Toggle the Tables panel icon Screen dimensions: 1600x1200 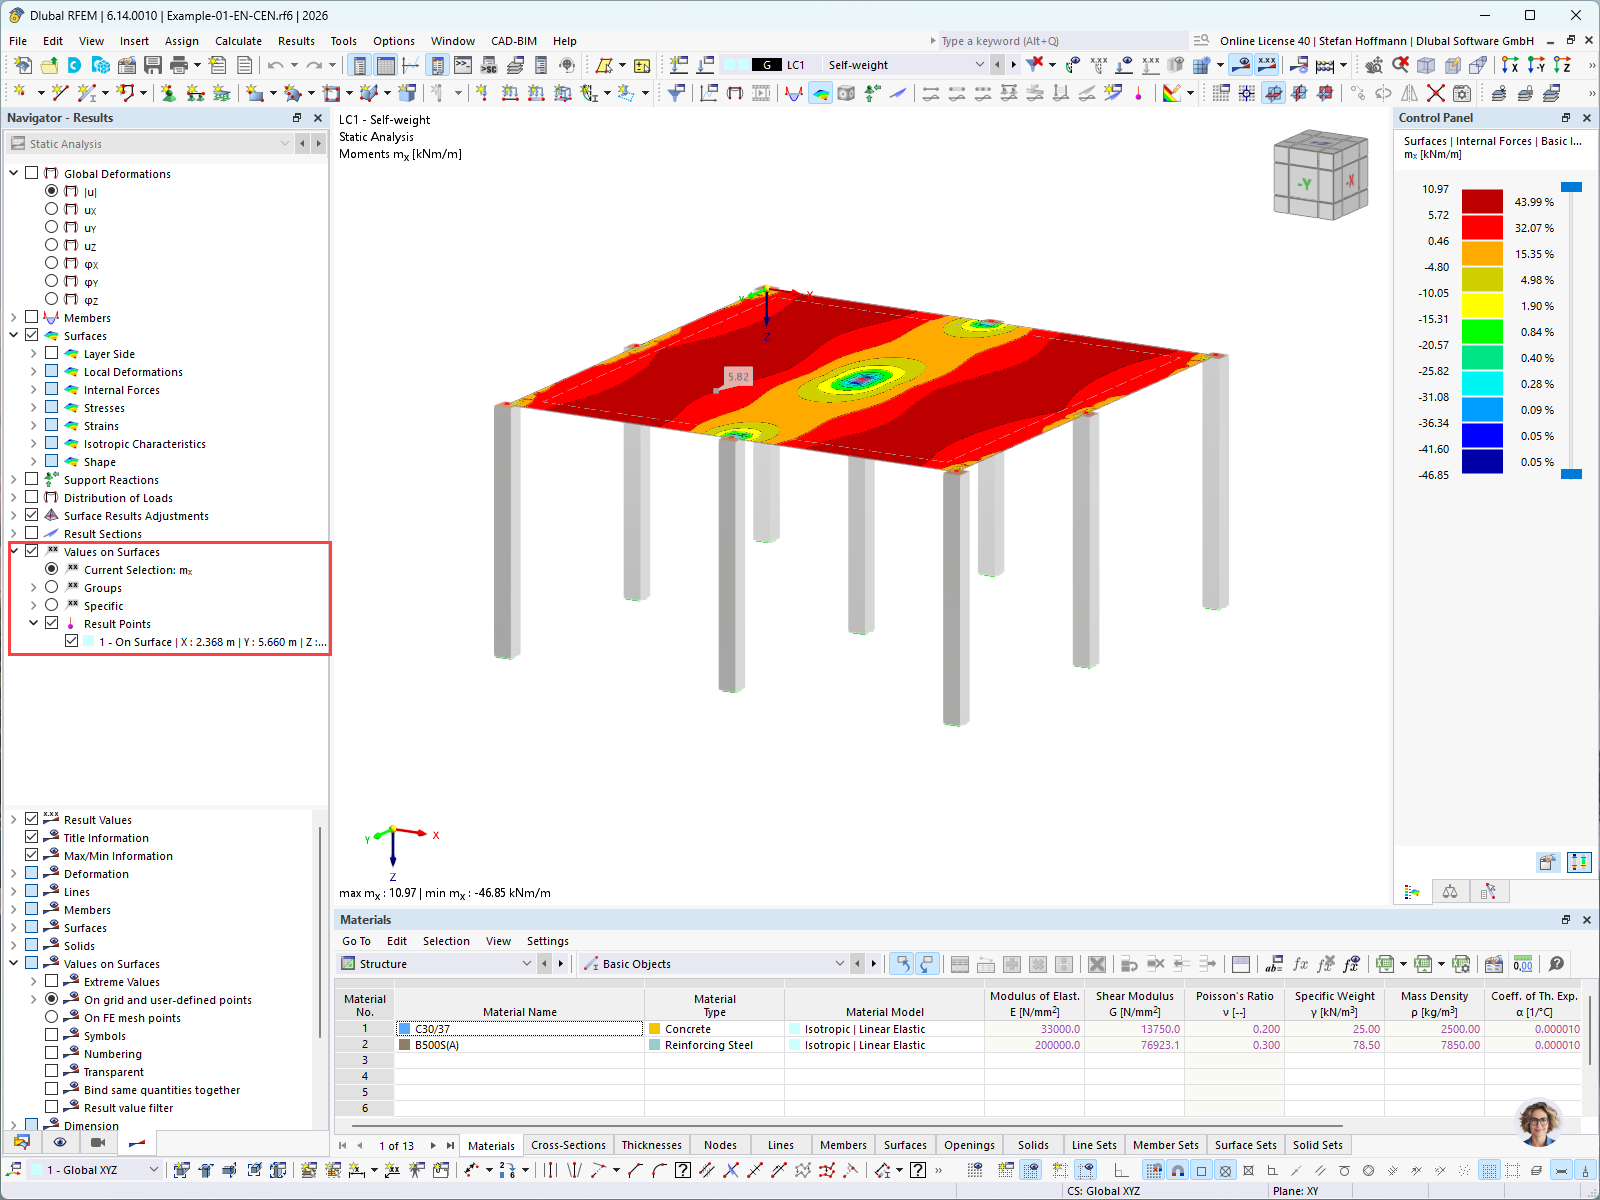[x=385, y=65]
